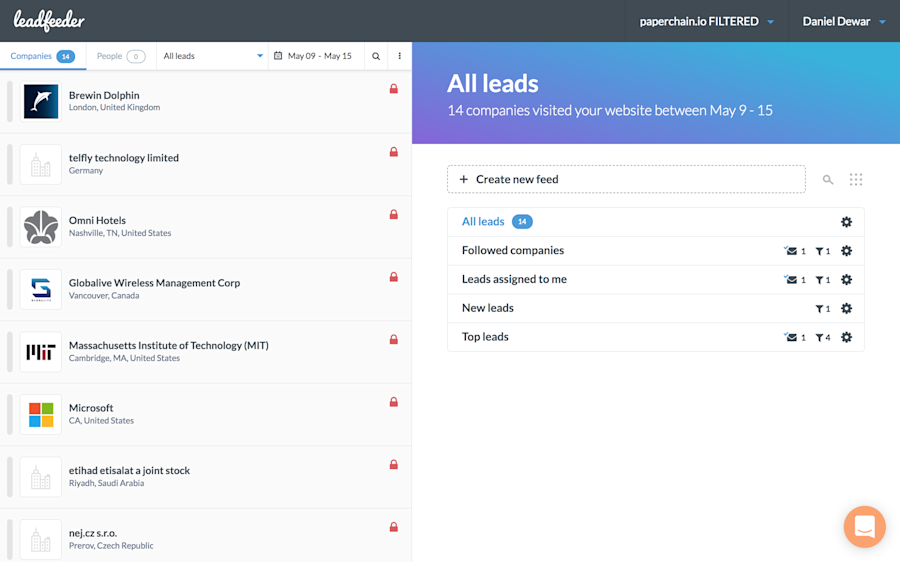900x562 pixels.
Task: Open the search icon in the companies toolbar
Action: coord(376,56)
